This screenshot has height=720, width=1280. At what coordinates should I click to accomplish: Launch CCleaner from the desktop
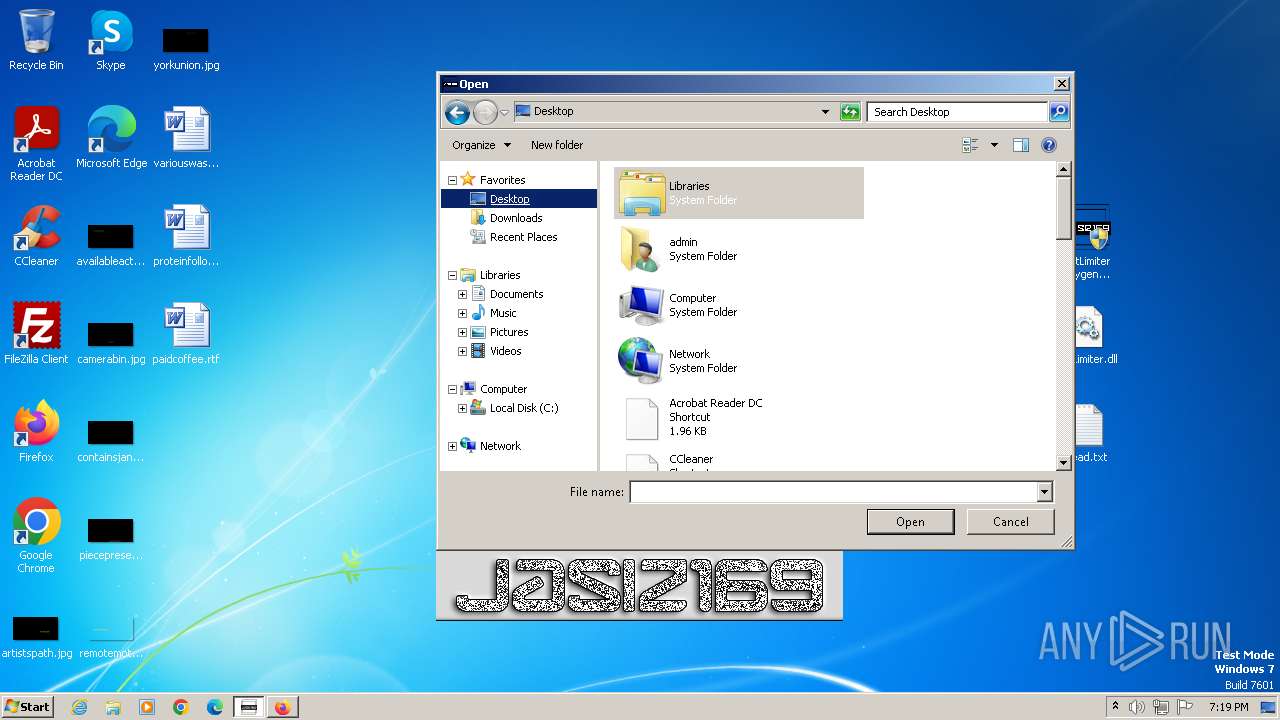(x=36, y=236)
